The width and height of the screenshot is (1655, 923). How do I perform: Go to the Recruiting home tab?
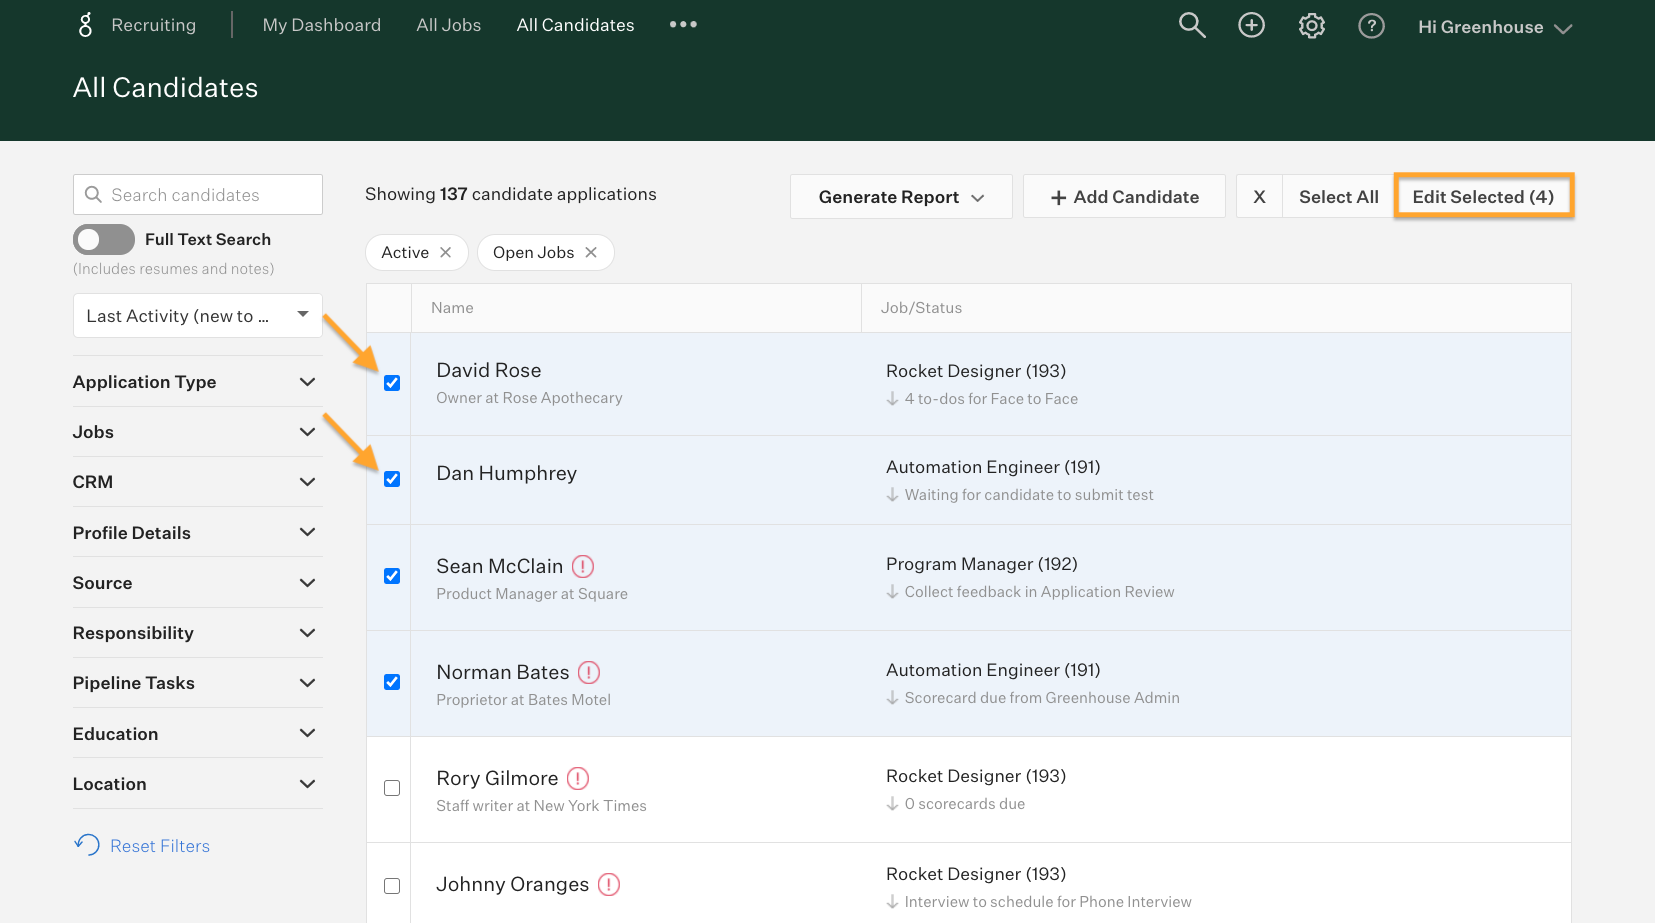click(x=153, y=25)
